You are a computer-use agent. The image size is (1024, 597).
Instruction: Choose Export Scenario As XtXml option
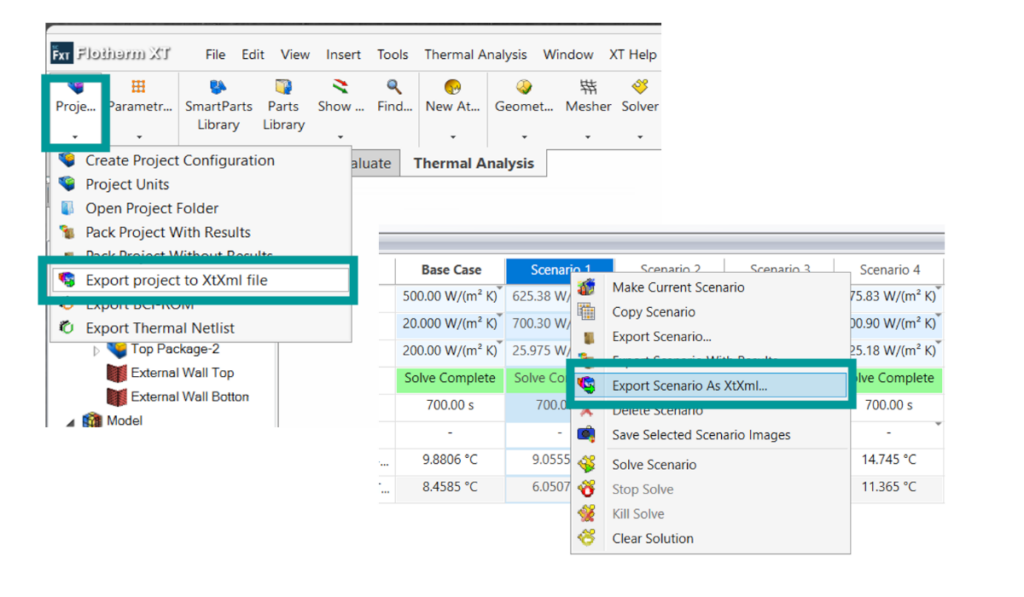pos(689,386)
